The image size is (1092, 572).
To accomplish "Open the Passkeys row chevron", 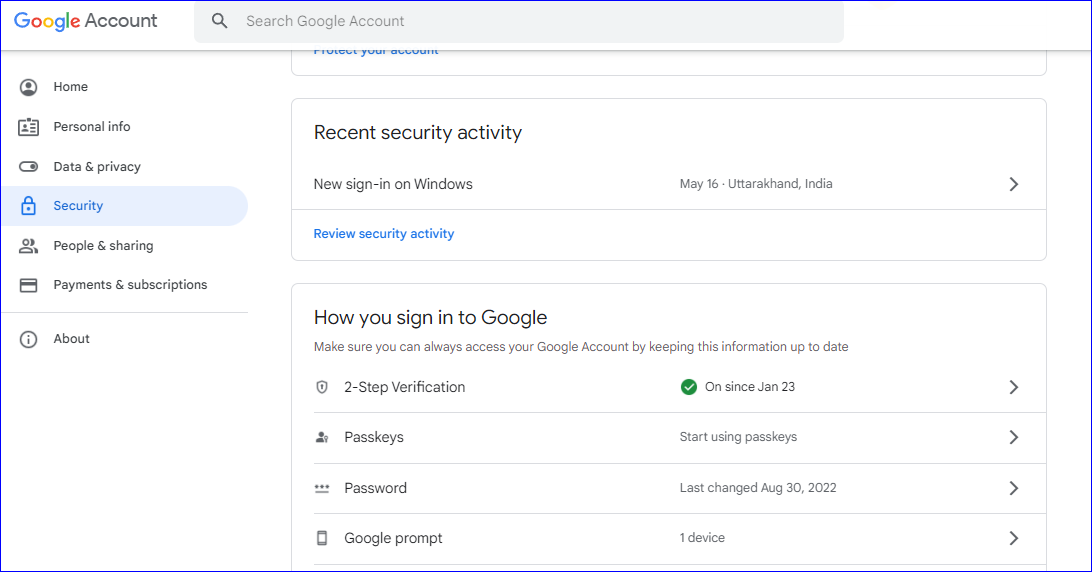I will [x=1014, y=437].
